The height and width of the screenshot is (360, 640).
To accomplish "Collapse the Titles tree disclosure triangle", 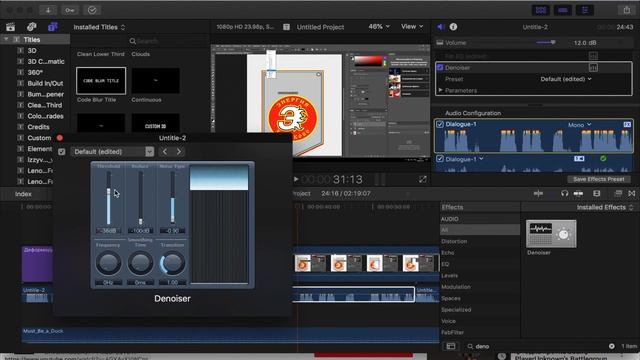I will [x=6, y=39].
